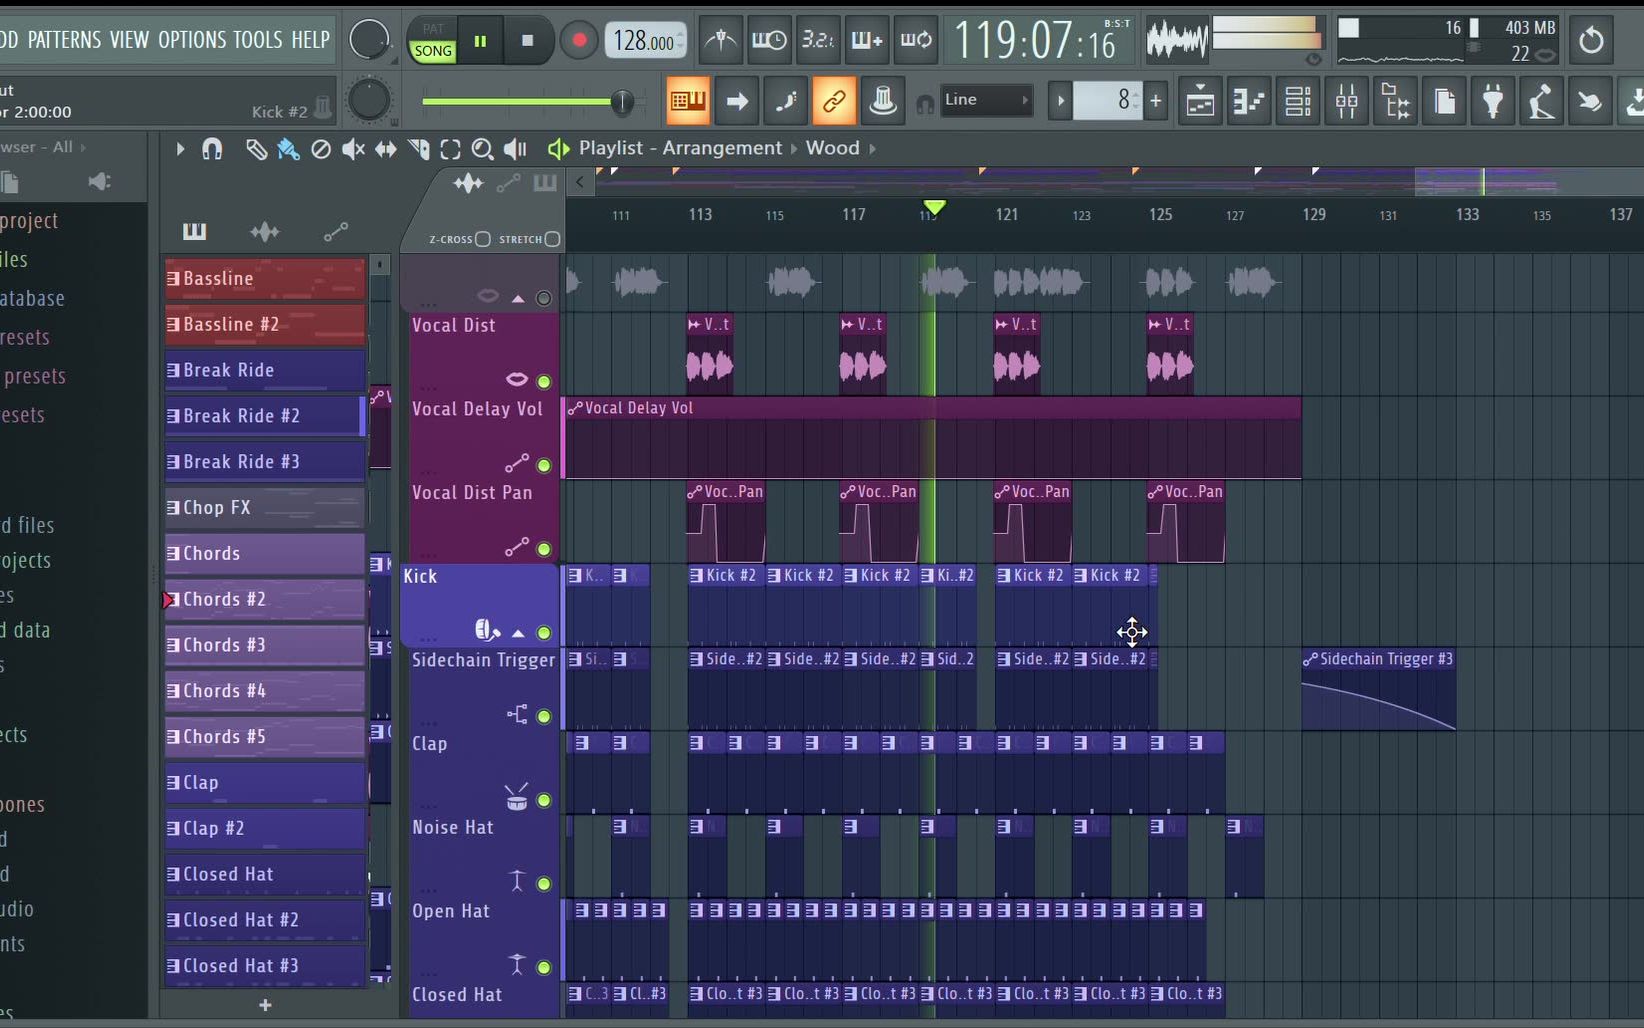Click the Sidechain Trigger #3 automation clip
Screen dimensions: 1644x1028
pos(1378,690)
